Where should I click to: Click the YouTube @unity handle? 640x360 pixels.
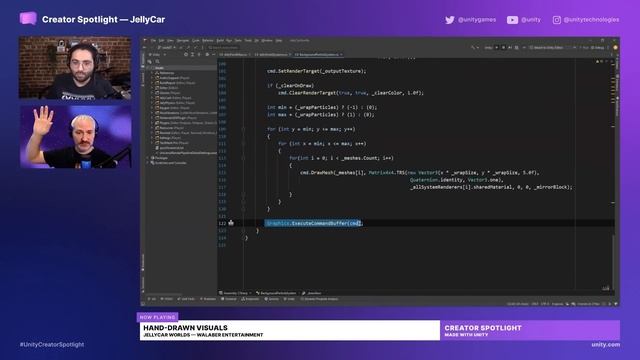click(x=524, y=20)
